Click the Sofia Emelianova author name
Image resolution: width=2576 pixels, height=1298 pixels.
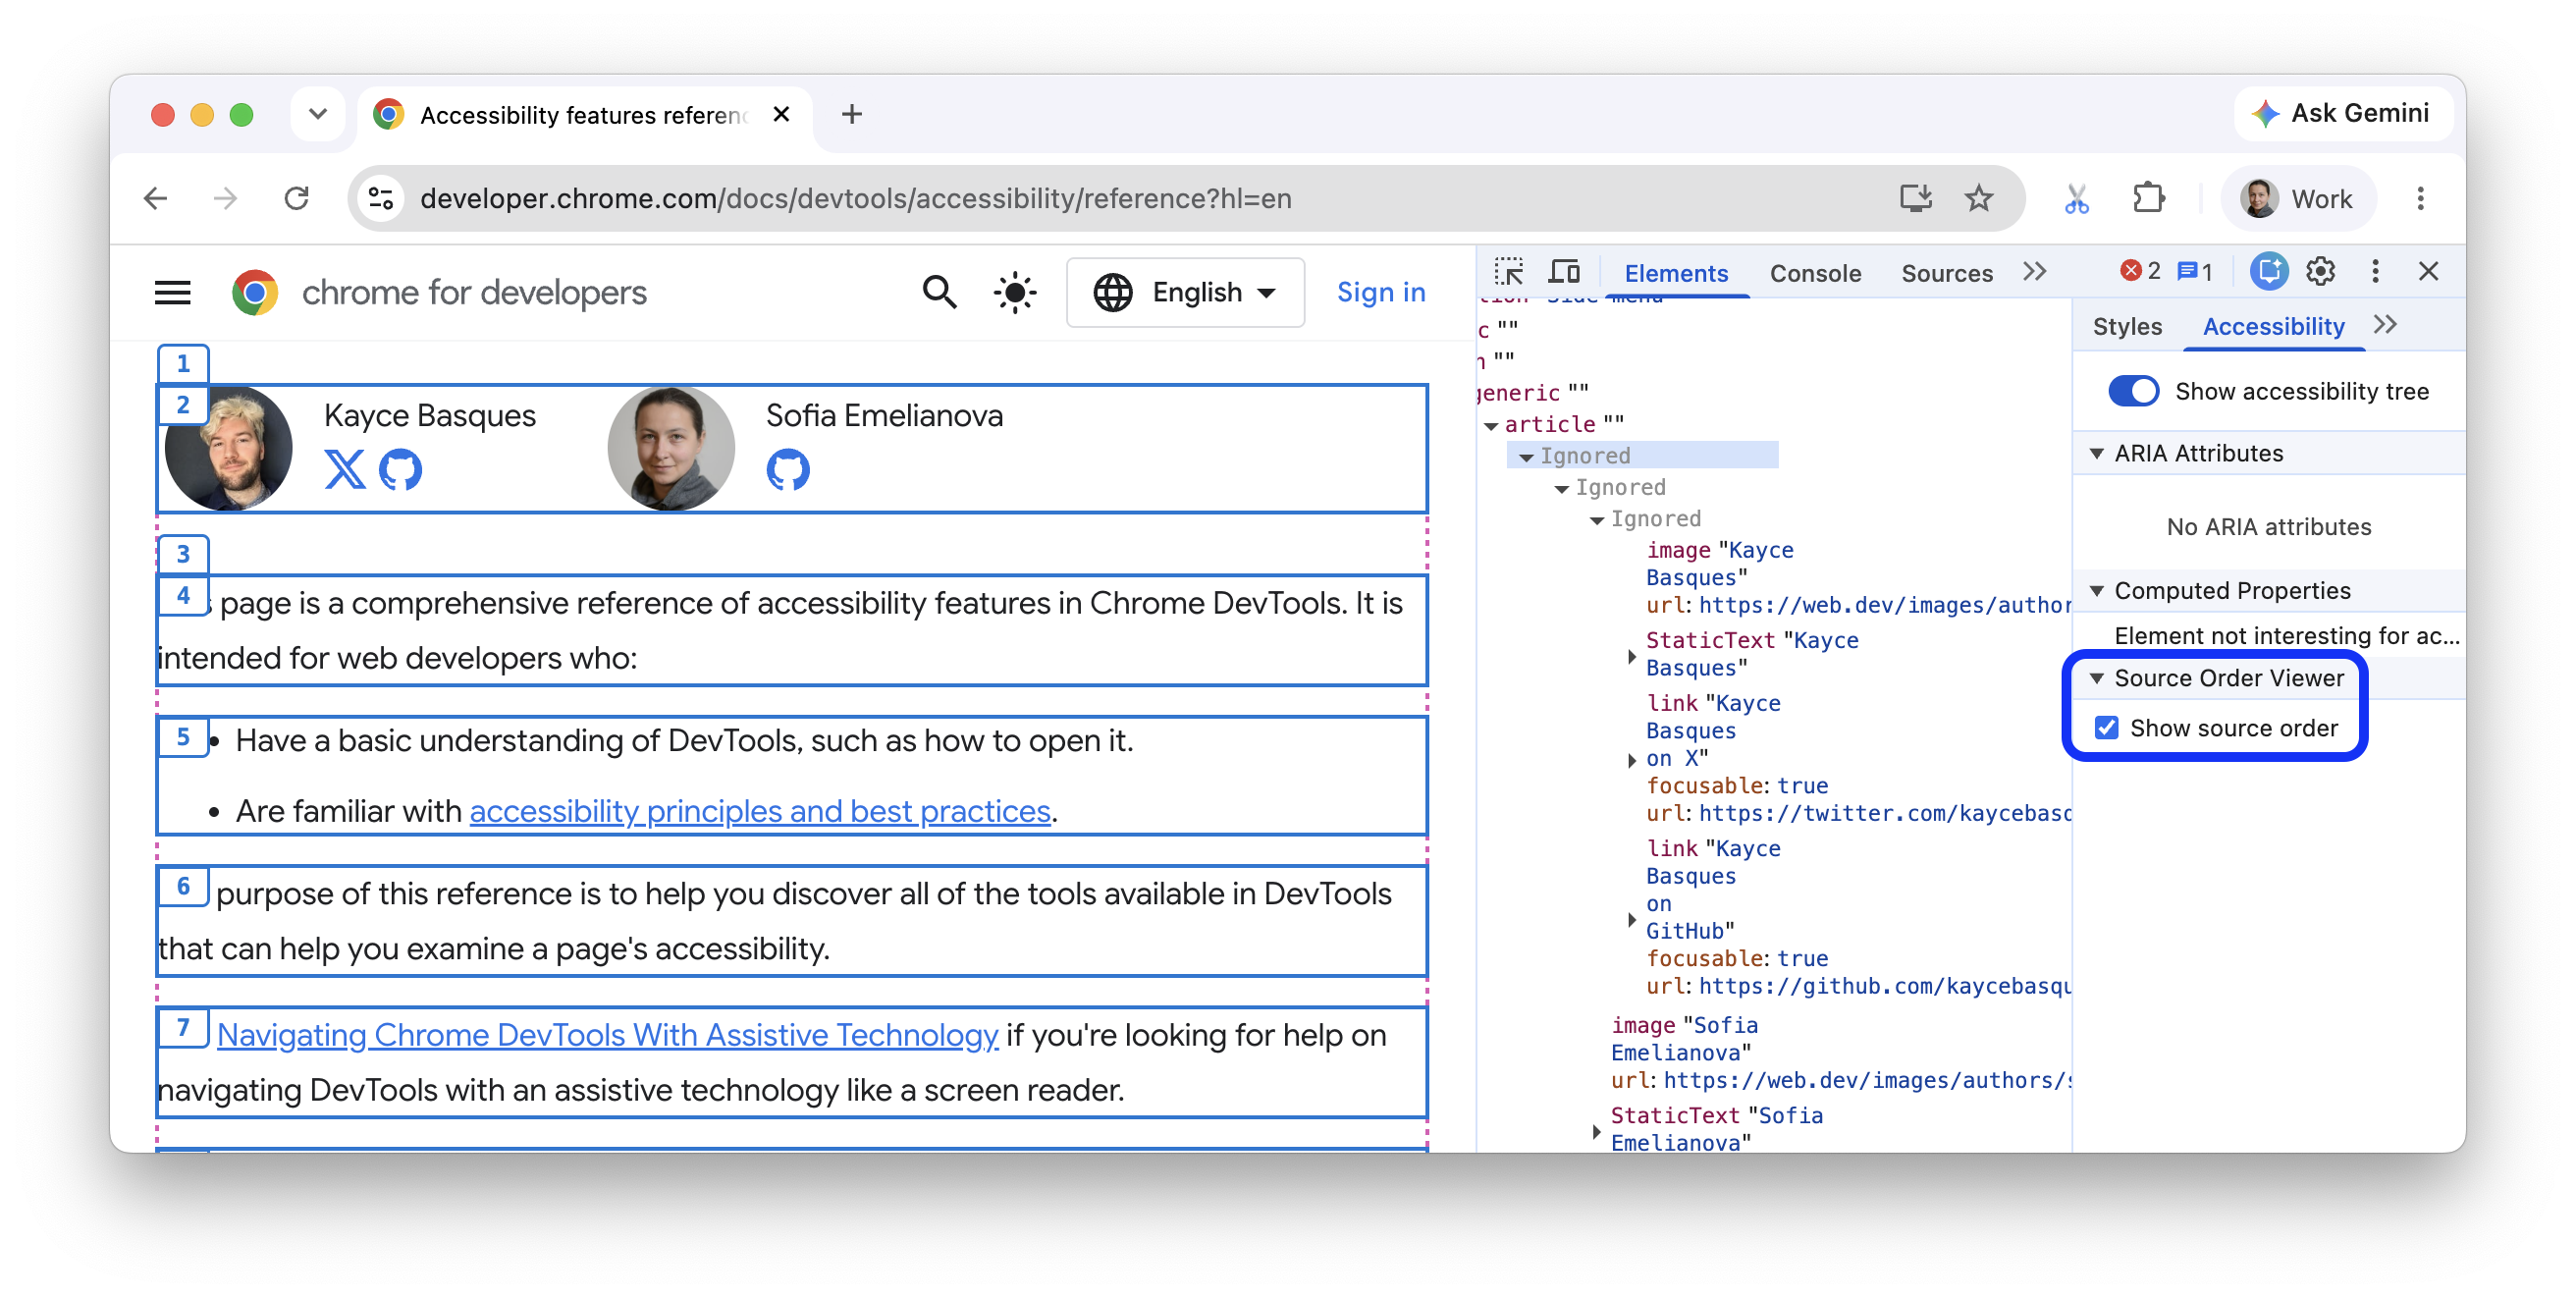pyautogui.click(x=884, y=414)
